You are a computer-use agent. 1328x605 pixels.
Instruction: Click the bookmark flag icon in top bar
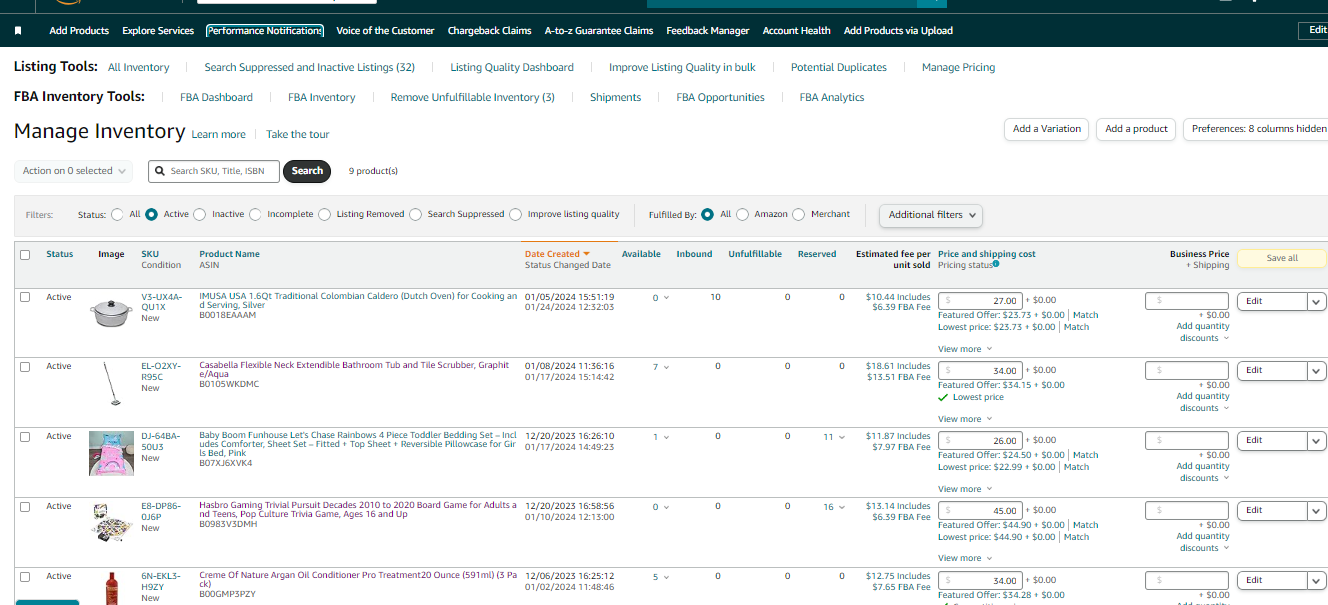[18, 31]
